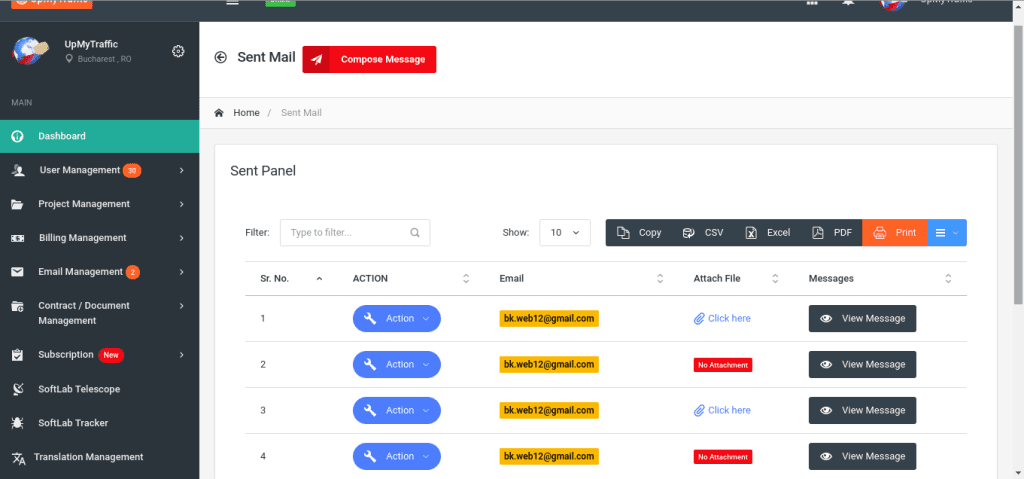The image size is (1024, 479).
Task: Click the settings gear beside UpMyTraffic profile
Action: click(178, 51)
